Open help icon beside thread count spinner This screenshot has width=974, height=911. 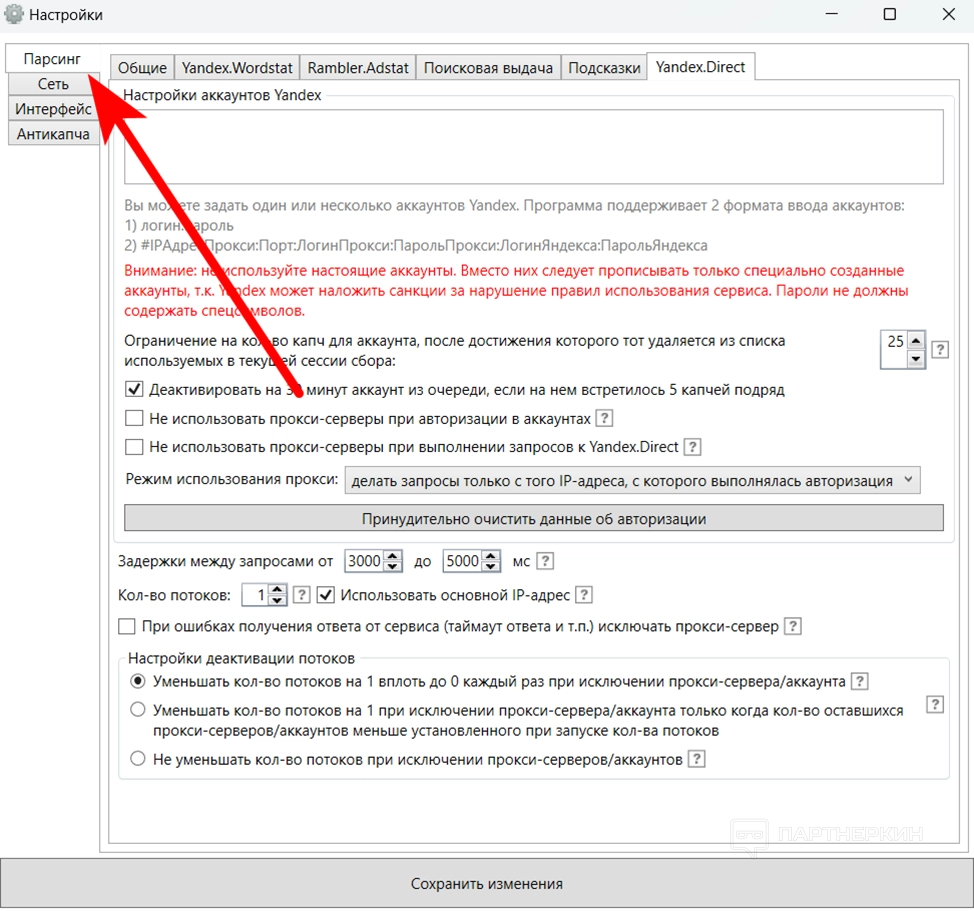pyautogui.click(x=301, y=595)
